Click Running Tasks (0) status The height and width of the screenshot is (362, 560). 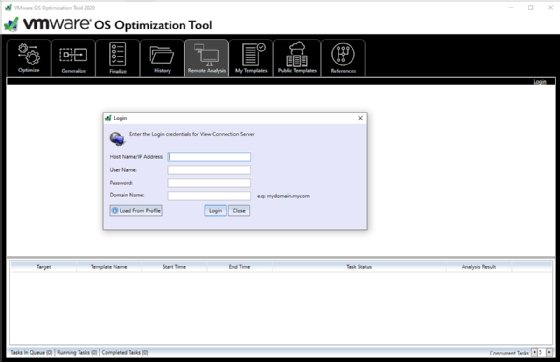pos(77,352)
